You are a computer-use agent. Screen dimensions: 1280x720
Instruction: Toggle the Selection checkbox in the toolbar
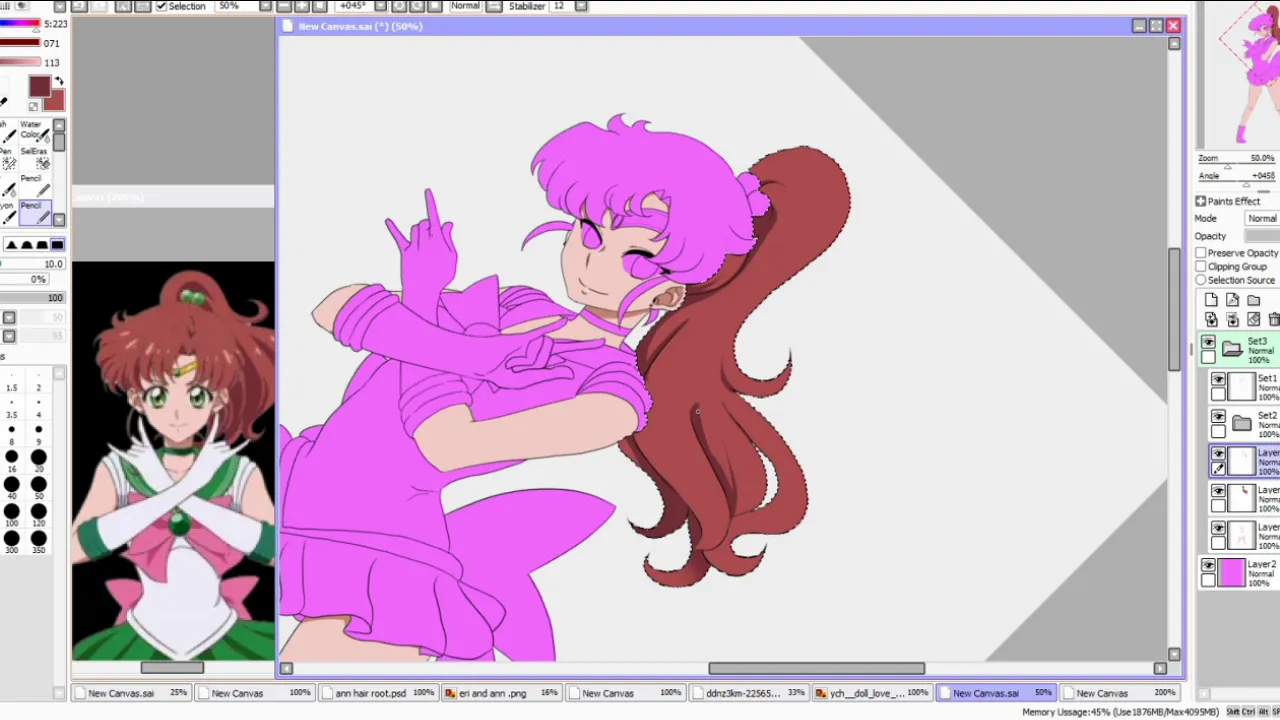[162, 6]
